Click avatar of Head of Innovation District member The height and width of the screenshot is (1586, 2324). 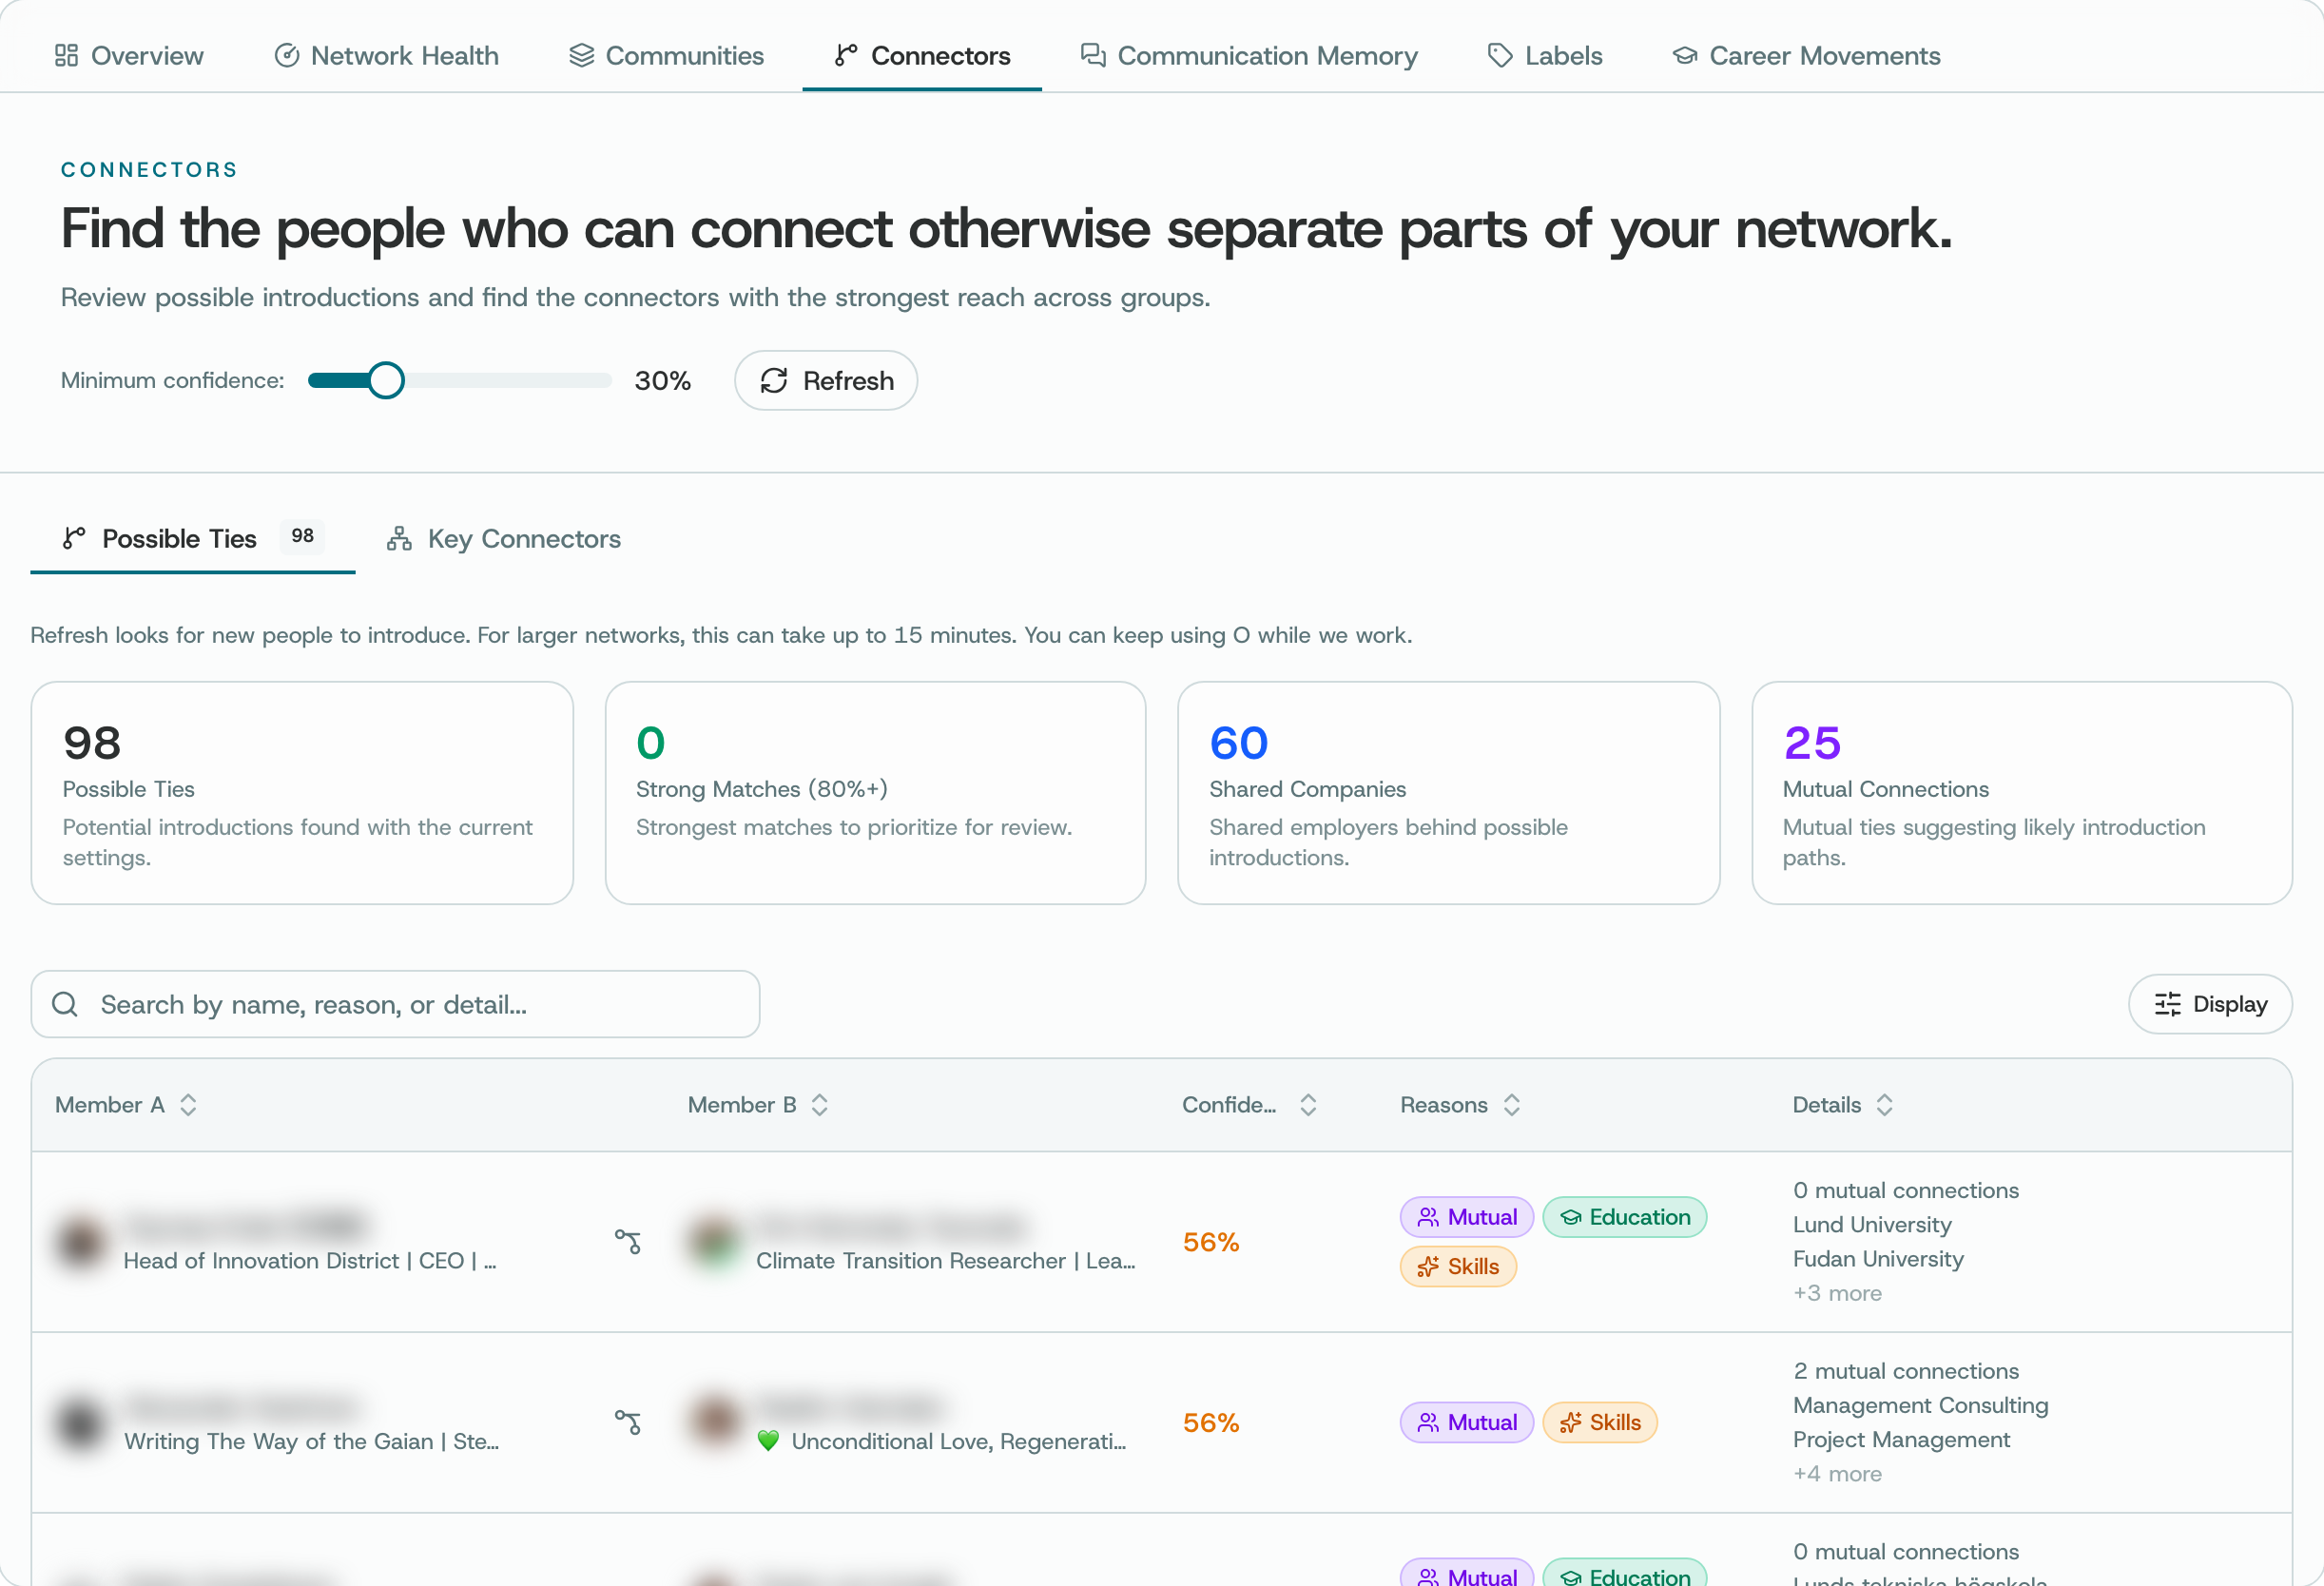(81, 1242)
